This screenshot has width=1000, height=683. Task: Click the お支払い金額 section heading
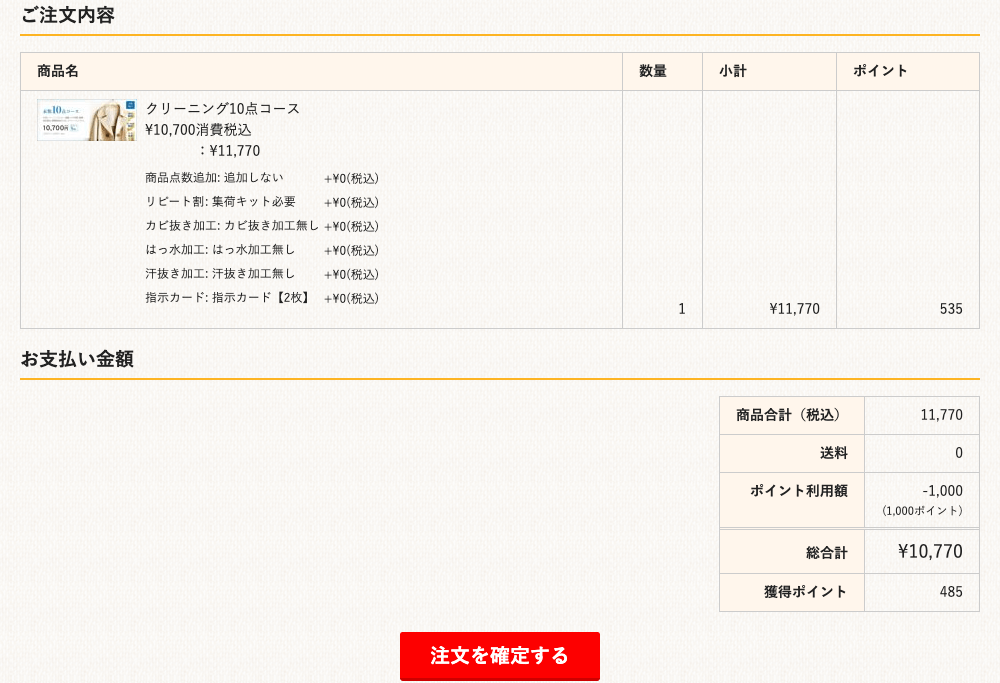[77, 359]
